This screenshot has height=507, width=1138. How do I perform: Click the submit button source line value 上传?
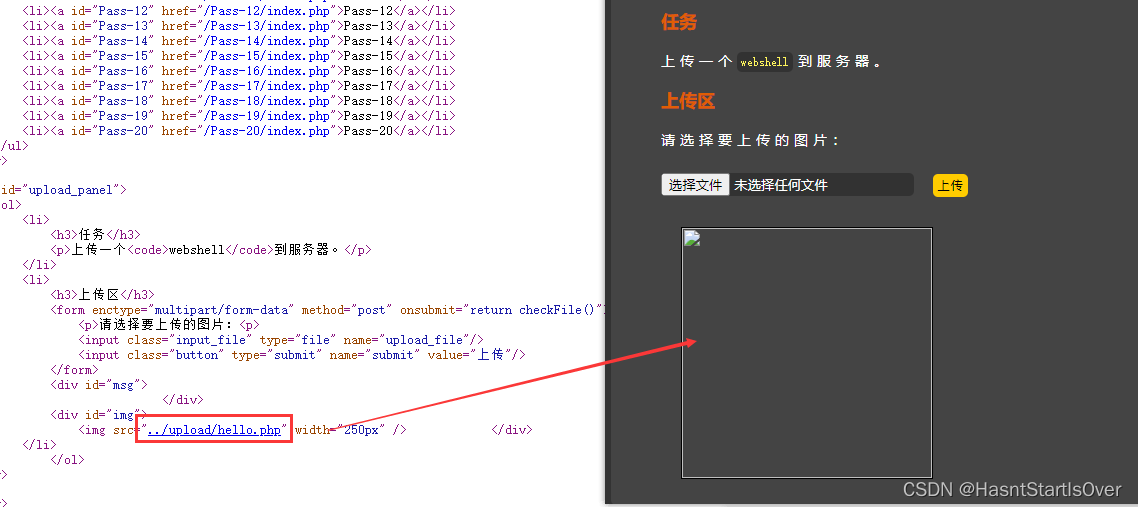pyautogui.click(x=491, y=355)
